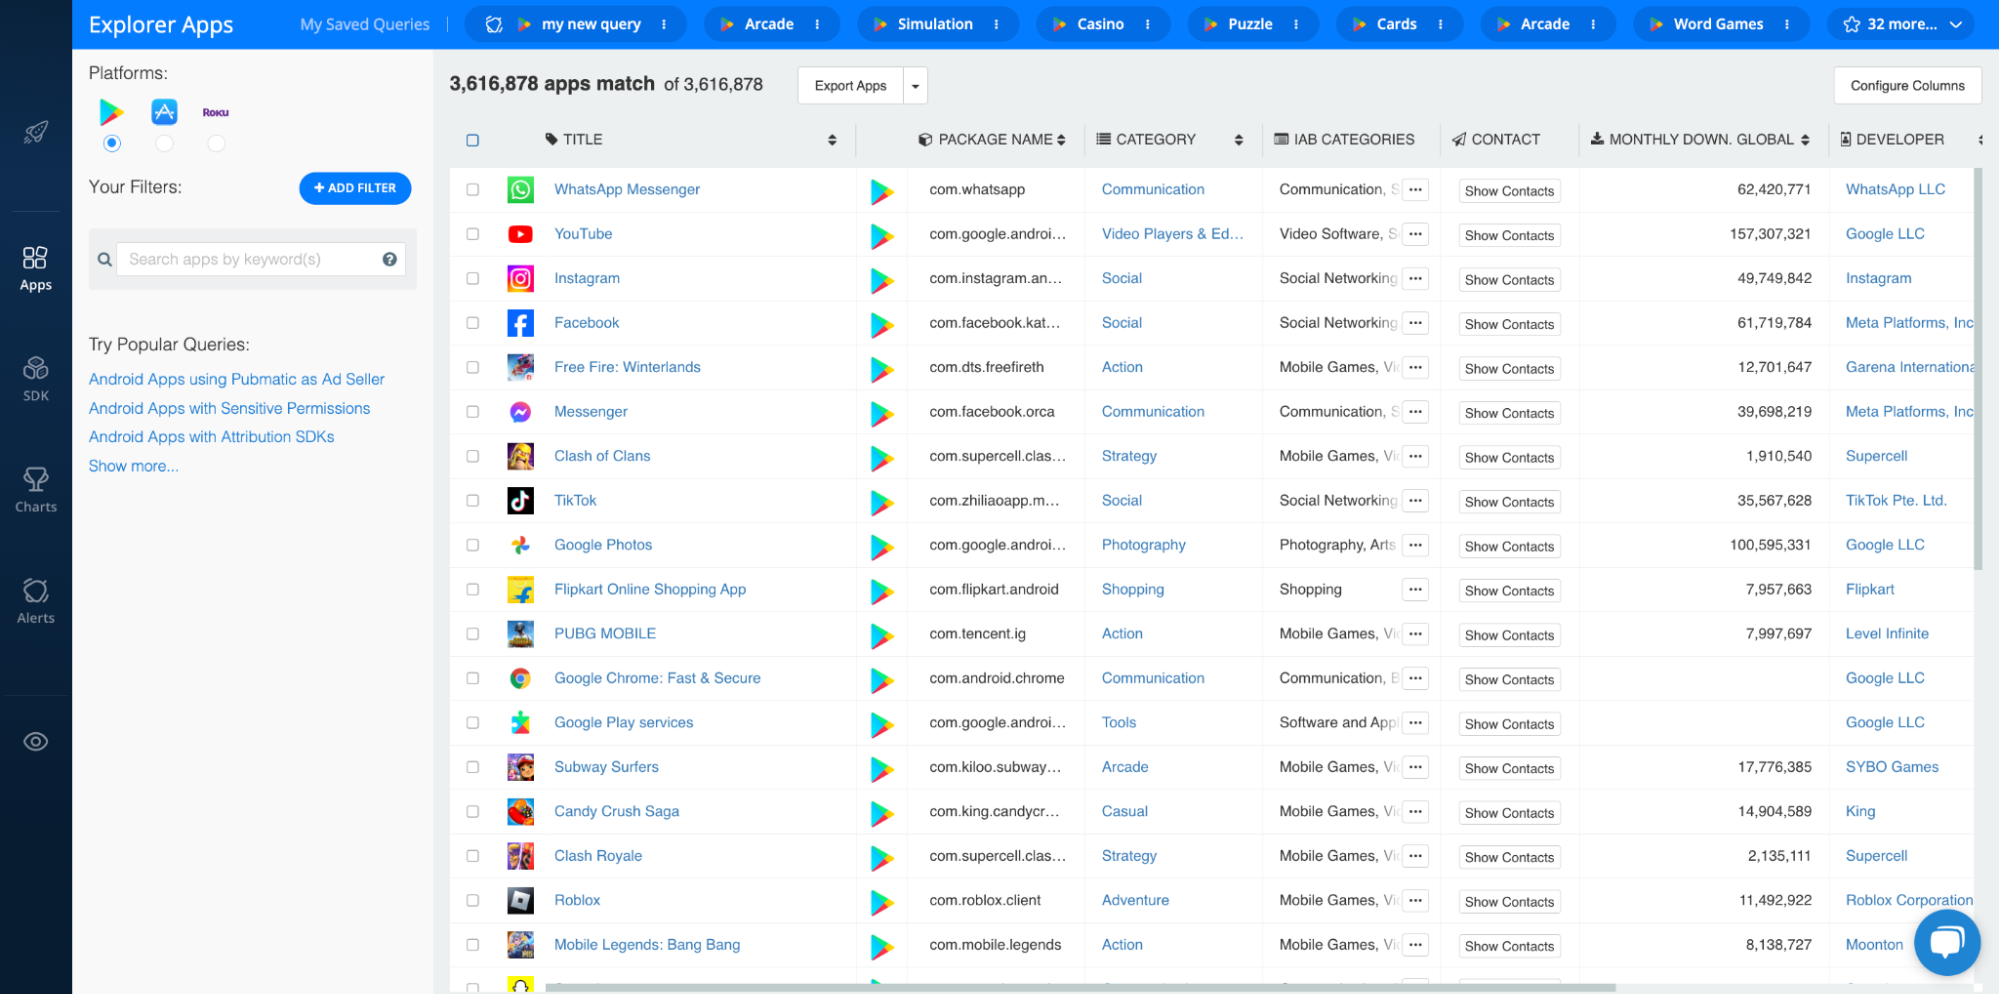The width and height of the screenshot is (1999, 994).
Task: Select the Roku platform radio button
Action: [x=216, y=144]
